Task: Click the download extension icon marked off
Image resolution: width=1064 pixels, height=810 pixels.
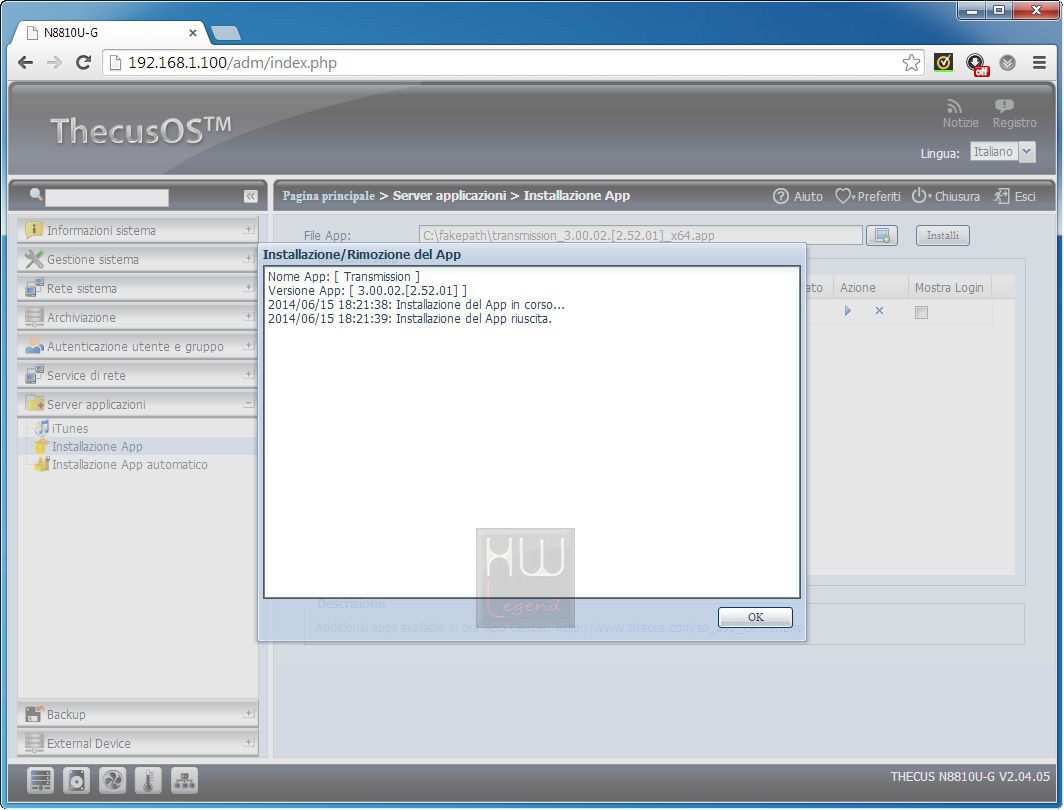Action: (976, 64)
